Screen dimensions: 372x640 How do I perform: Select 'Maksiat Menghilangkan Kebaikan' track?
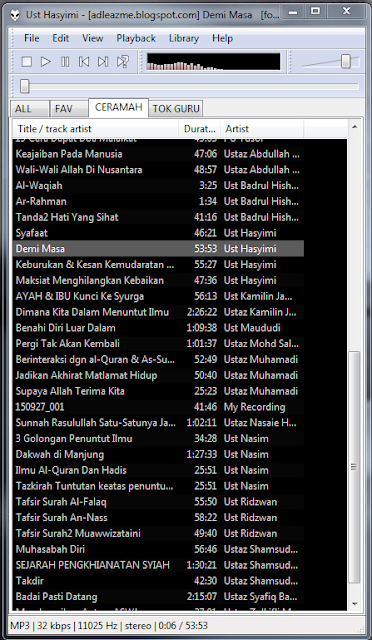pos(158,280)
